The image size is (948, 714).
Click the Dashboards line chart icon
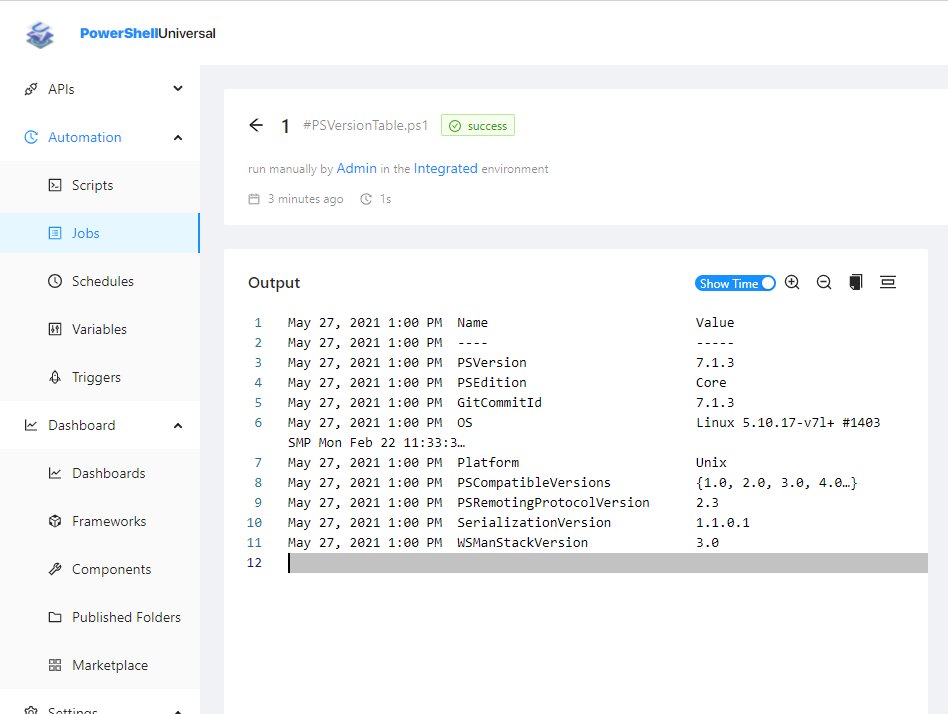pos(55,473)
